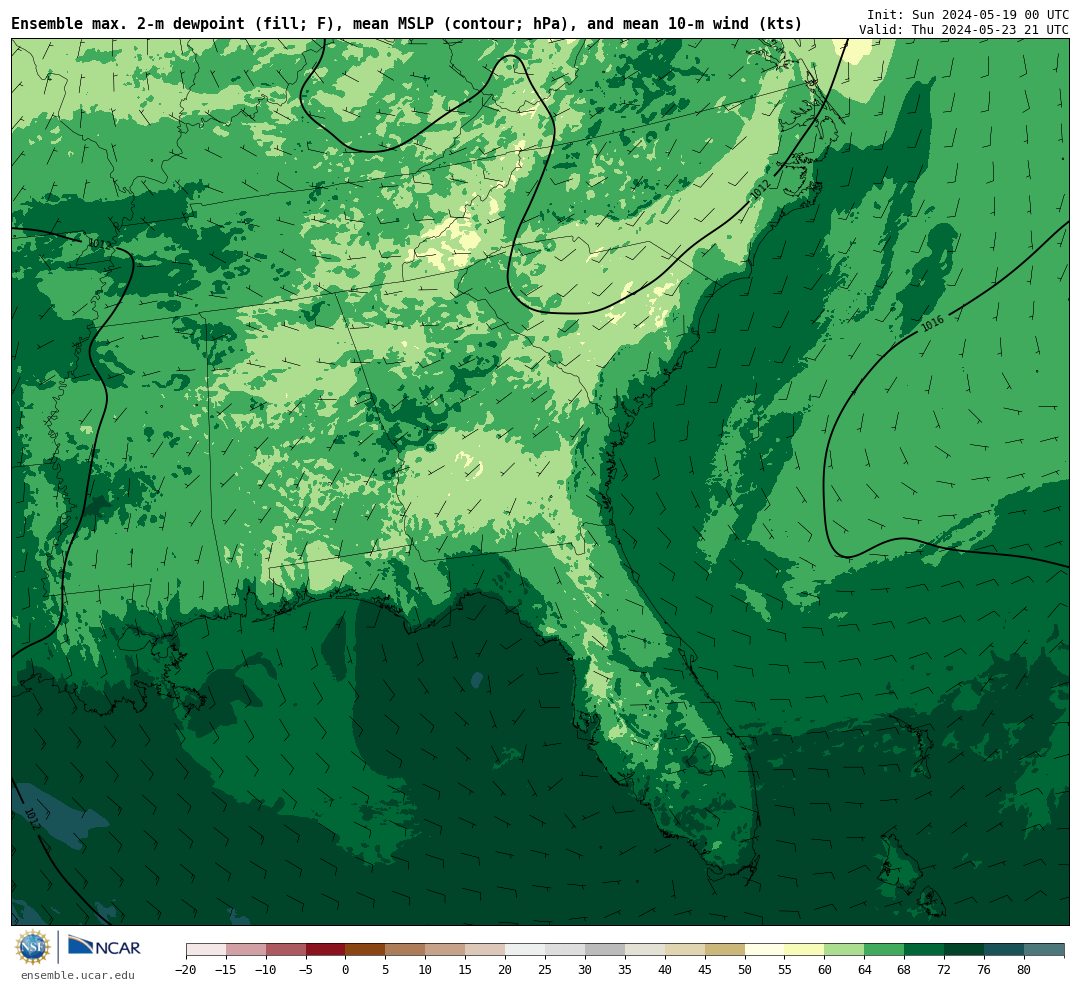Pick the yellow swatch between 55 and 60
The height and width of the screenshot is (988, 1080).
pos(804,950)
